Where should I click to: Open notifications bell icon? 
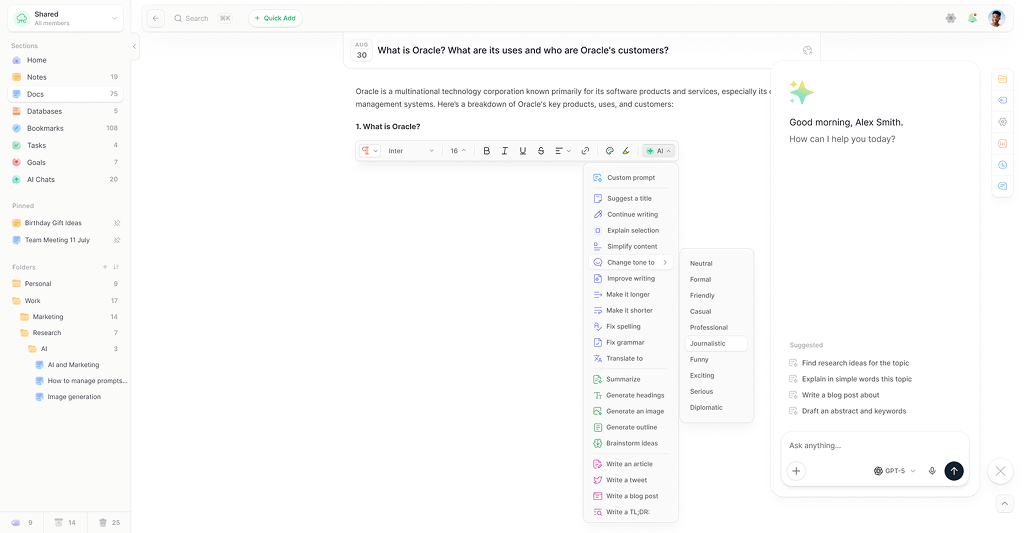972,18
